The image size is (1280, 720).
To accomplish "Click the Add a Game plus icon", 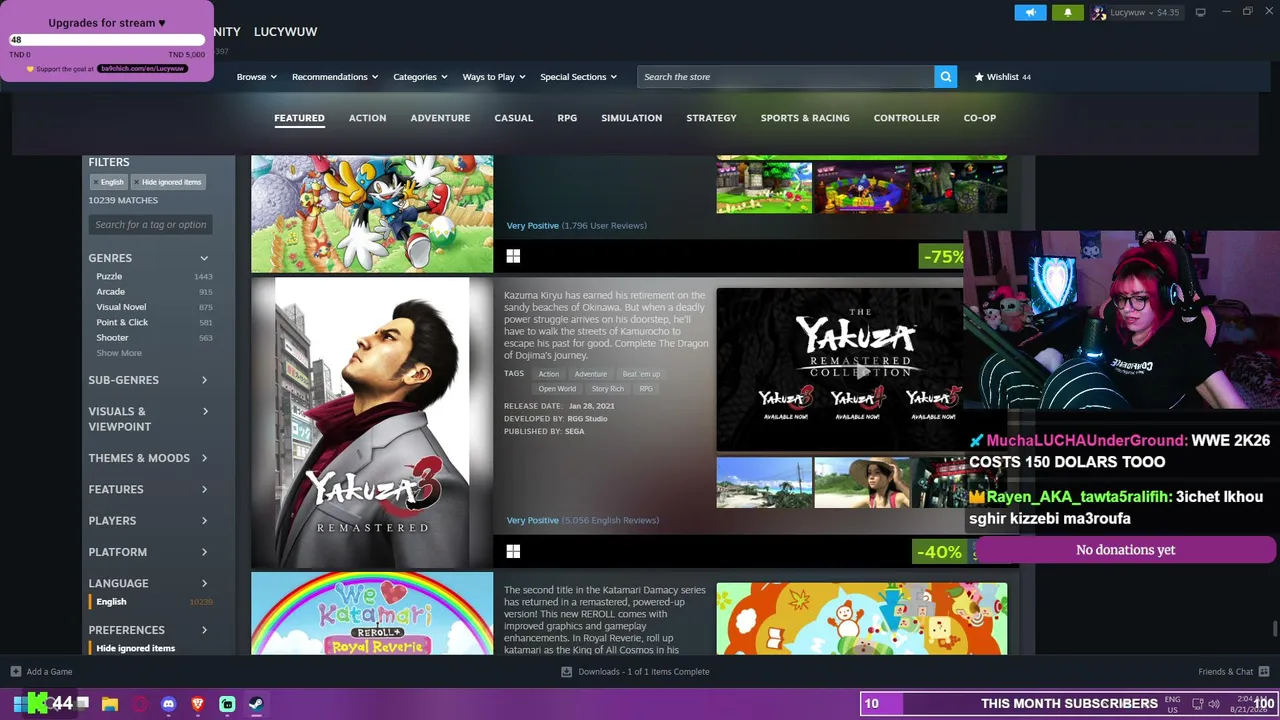I will (15, 672).
